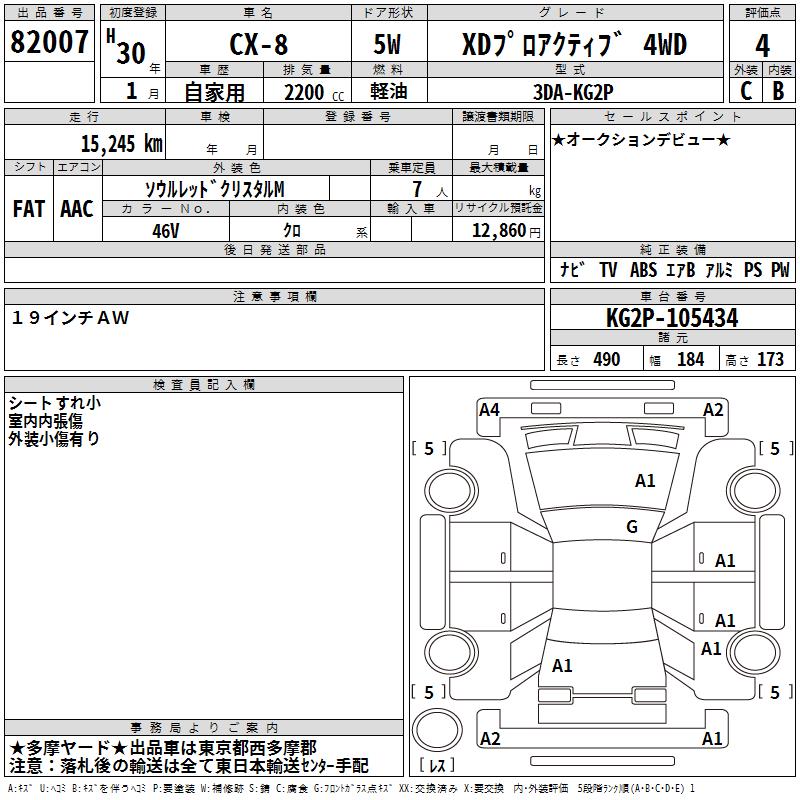
Task: Click the A4 damage mark on diagram
Action: 489,410
